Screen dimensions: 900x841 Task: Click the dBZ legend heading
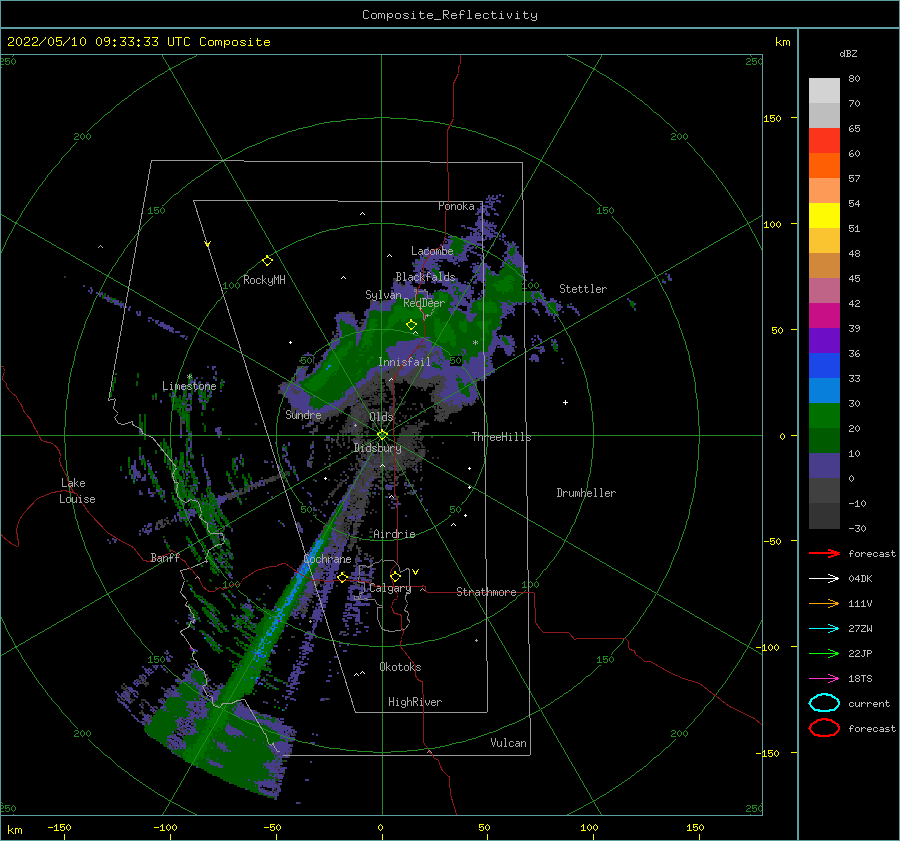coord(848,53)
